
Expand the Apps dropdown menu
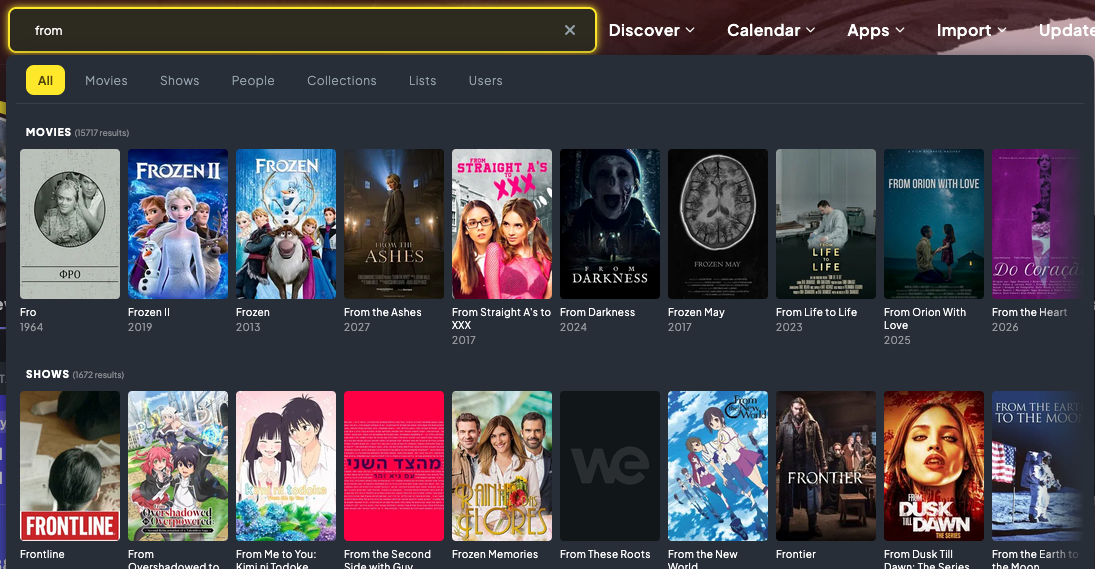(876, 30)
